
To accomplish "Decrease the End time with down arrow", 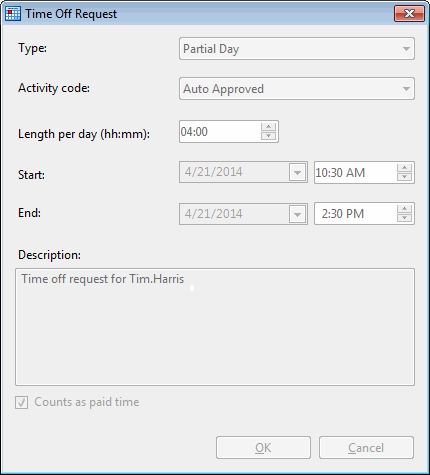I will (404, 218).
